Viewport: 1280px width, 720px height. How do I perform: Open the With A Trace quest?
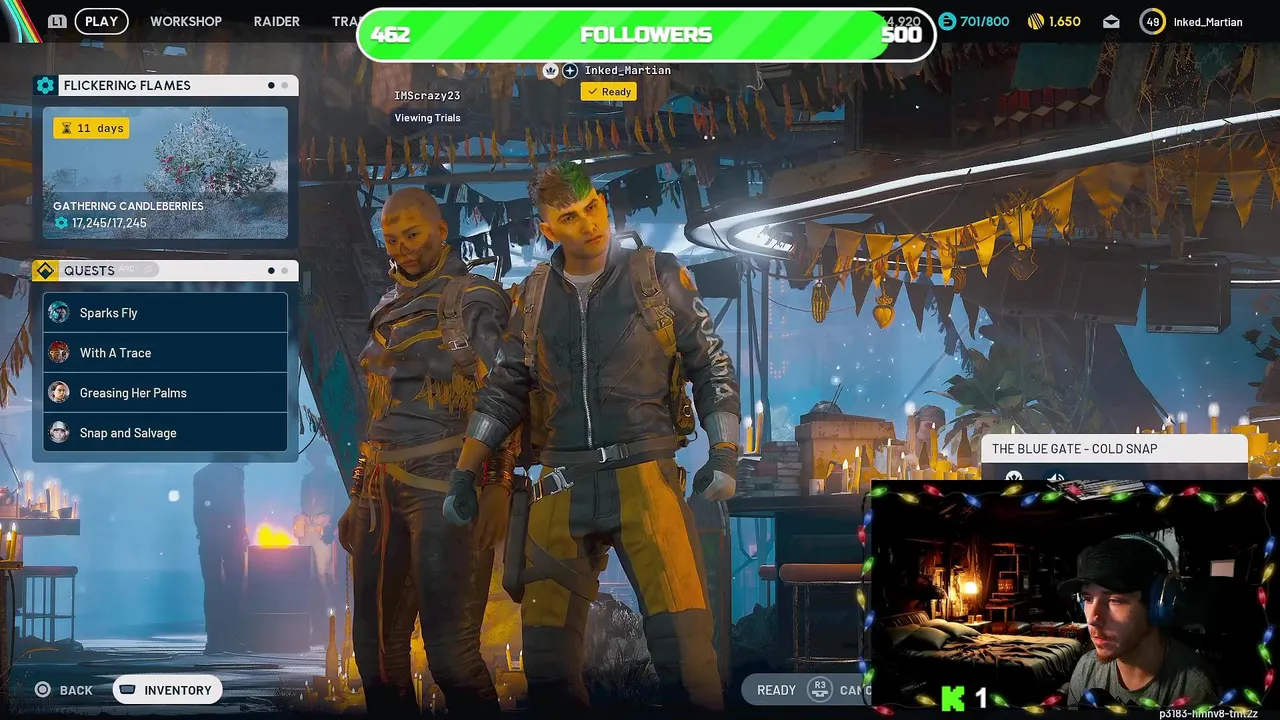pyautogui.click(x=165, y=353)
